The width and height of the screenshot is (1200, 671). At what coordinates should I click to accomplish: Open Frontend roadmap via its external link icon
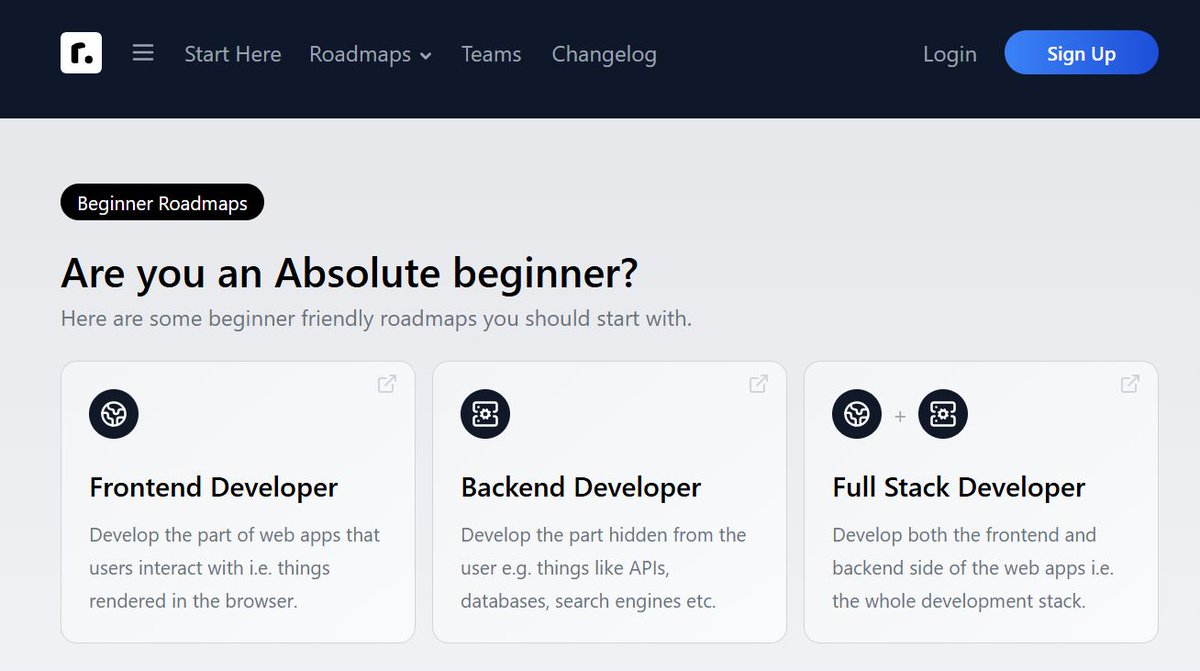click(x=386, y=383)
